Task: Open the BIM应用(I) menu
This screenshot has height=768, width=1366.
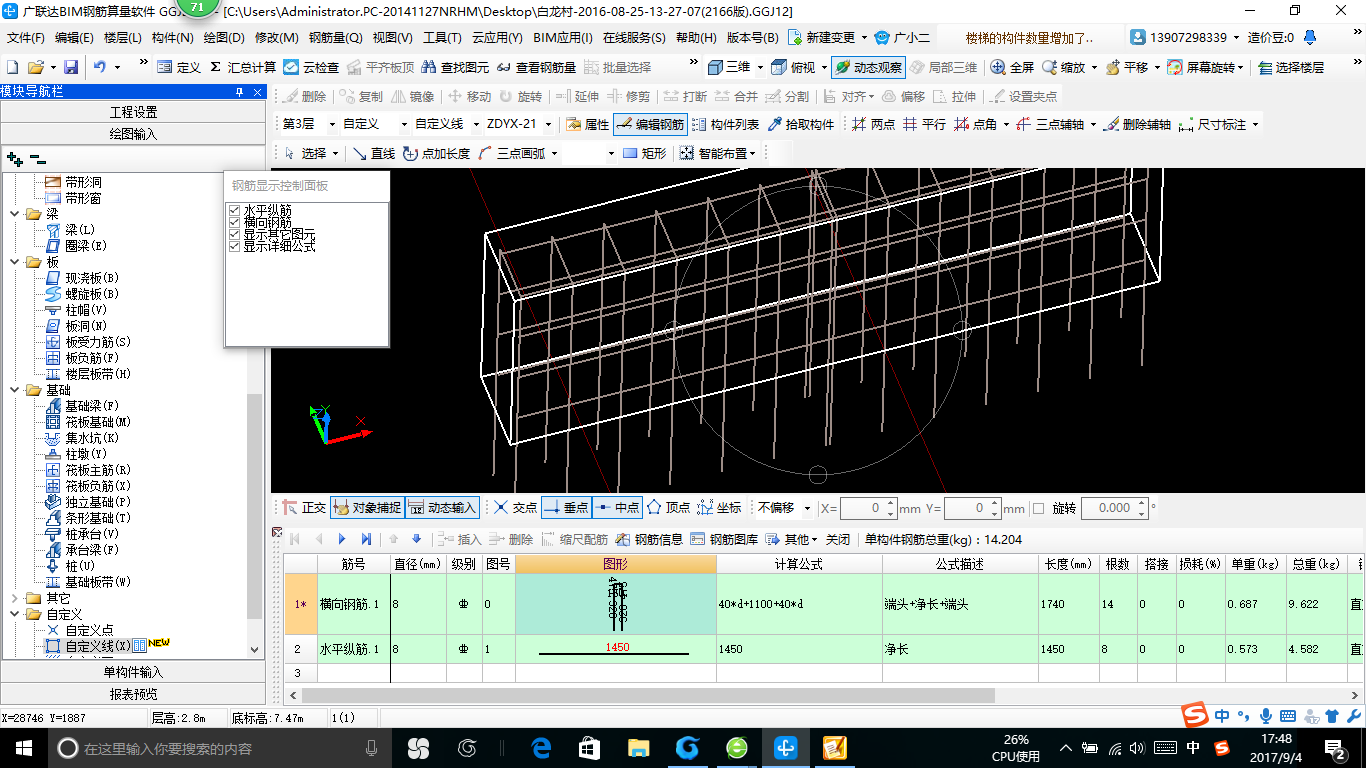Action: 563,38
